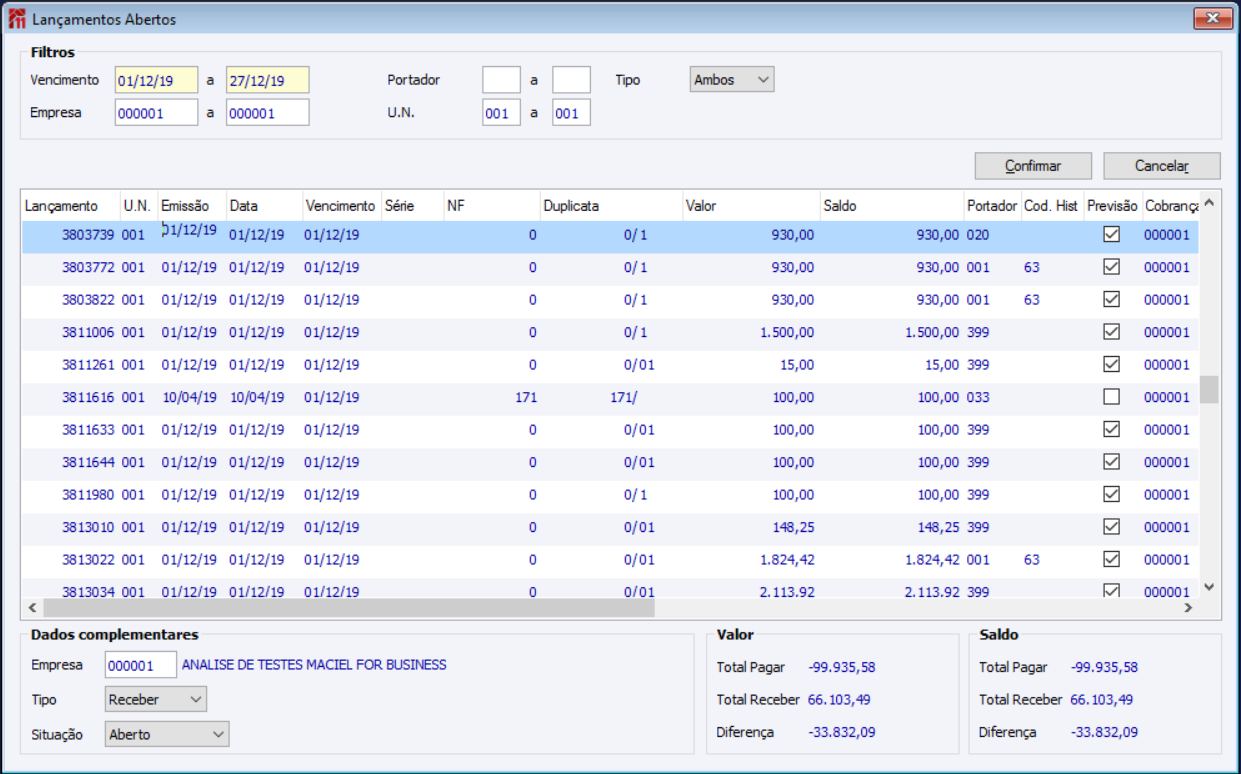Click the first Portador filter input
This screenshot has width=1241, height=774.
click(x=501, y=80)
